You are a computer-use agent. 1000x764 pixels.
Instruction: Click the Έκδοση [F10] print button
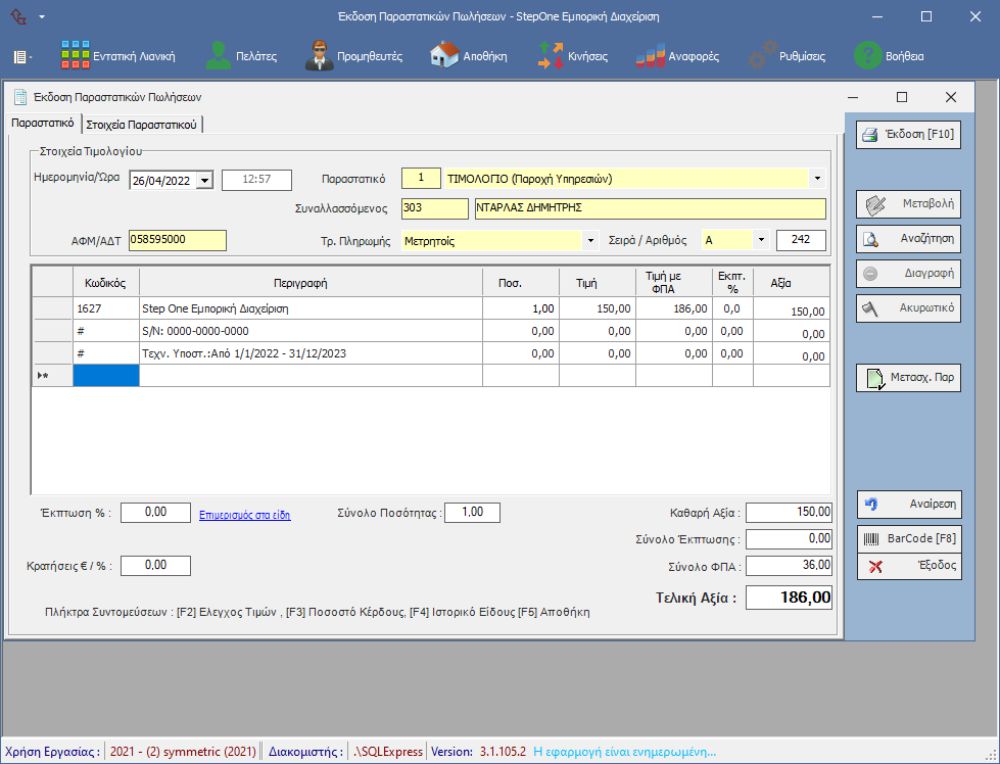pyautogui.click(x=908, y=135)
